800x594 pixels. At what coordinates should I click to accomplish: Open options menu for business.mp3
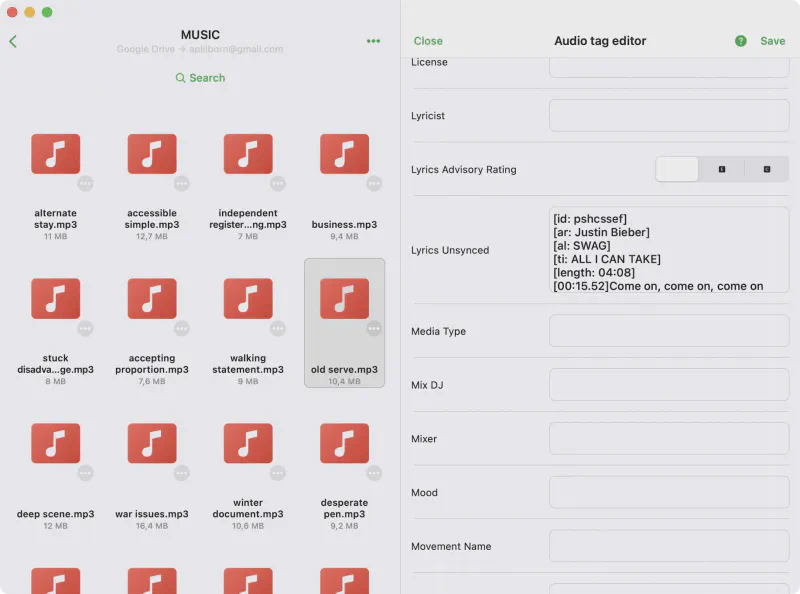(374, 184)
